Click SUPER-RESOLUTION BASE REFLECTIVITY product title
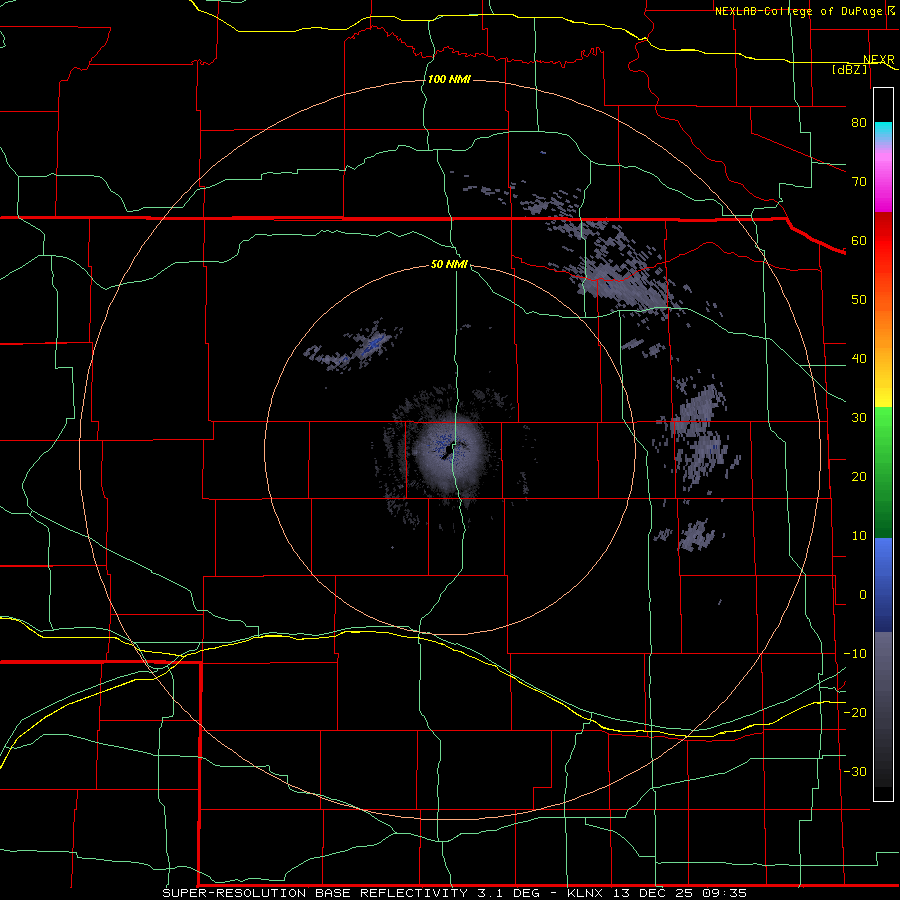 (315, 893)
